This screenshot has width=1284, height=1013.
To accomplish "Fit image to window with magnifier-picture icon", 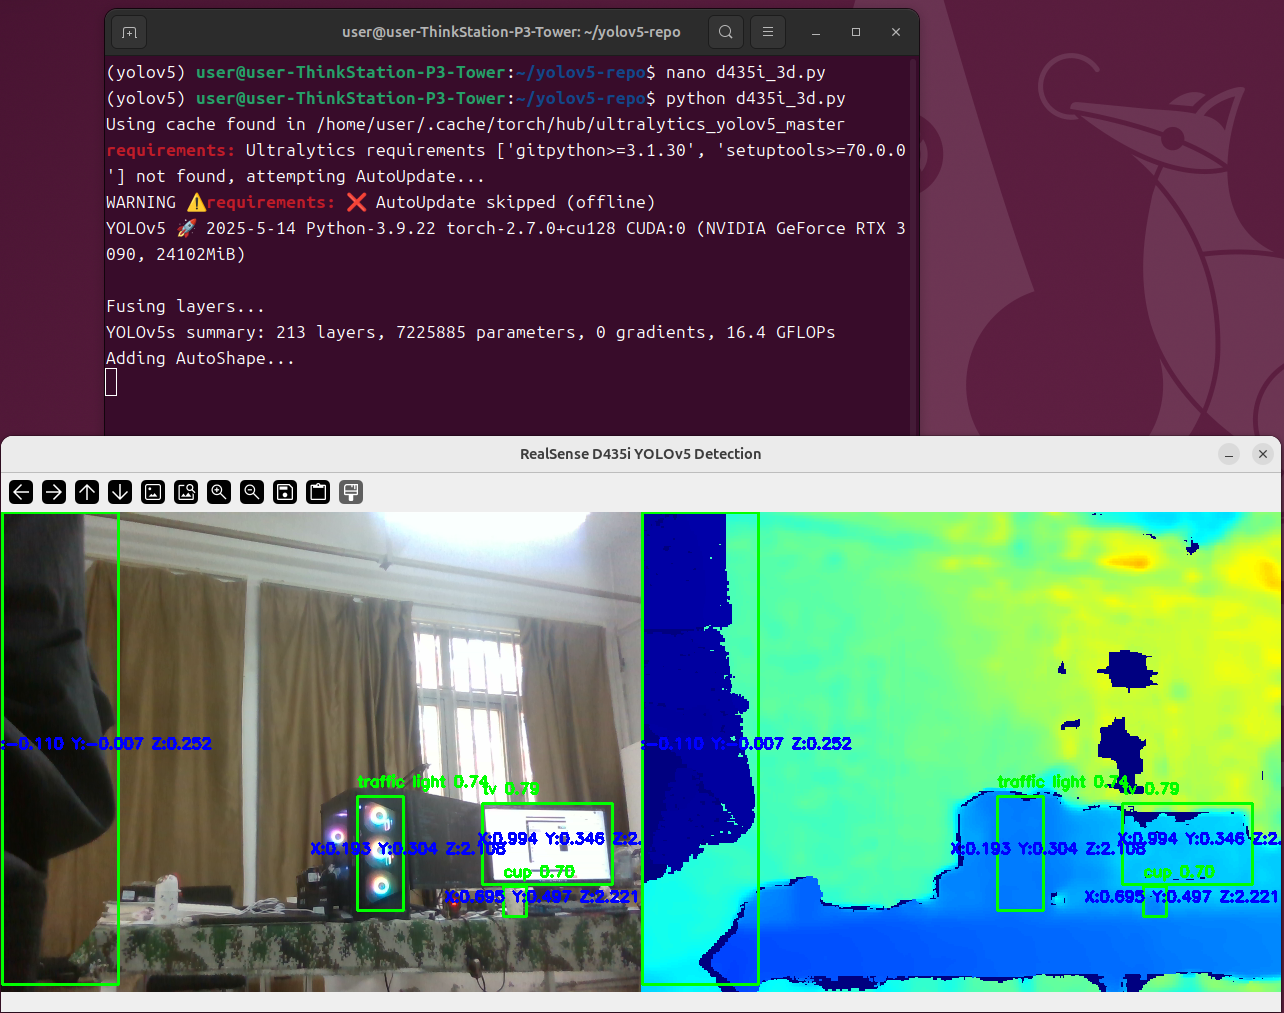I will 186,492.
